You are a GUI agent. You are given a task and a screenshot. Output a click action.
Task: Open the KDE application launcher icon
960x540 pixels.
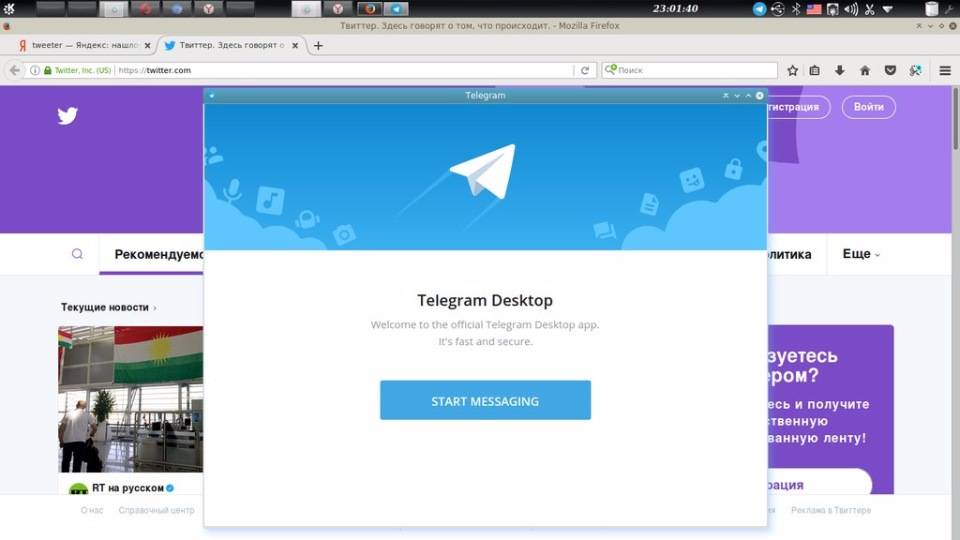[9, 9]
